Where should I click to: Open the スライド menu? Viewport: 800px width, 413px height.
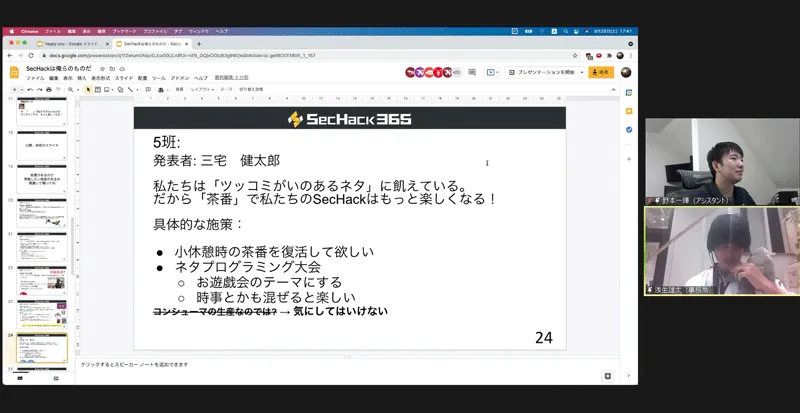pyautogui.click(x=124, y=78)
